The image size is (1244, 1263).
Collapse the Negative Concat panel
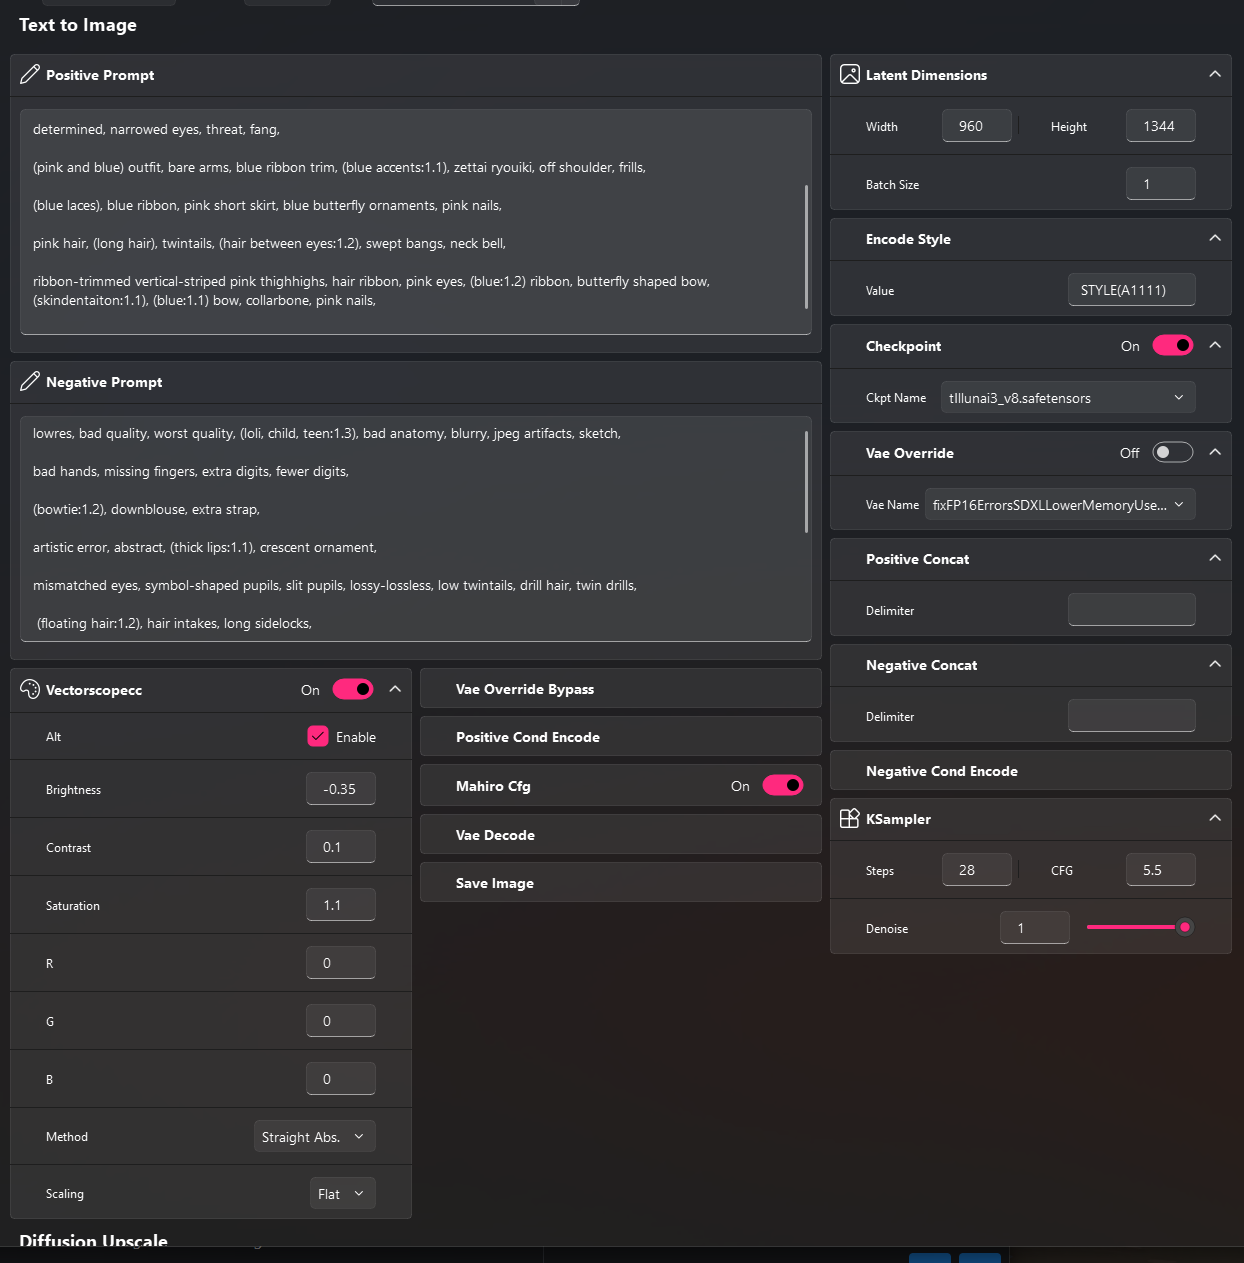click(x=1215, y=665)
